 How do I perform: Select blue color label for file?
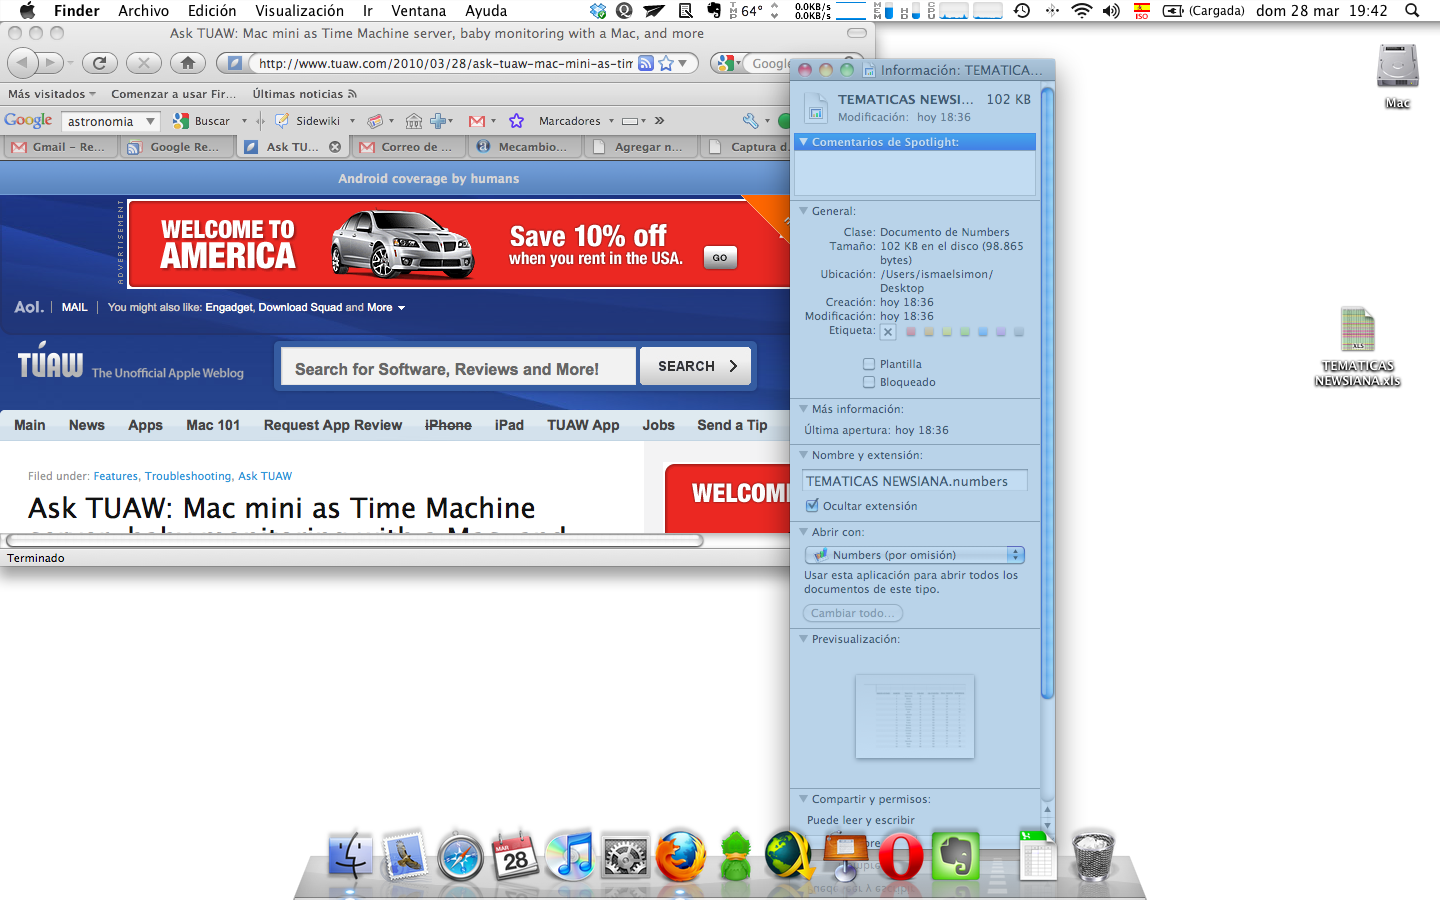[983, 332]
